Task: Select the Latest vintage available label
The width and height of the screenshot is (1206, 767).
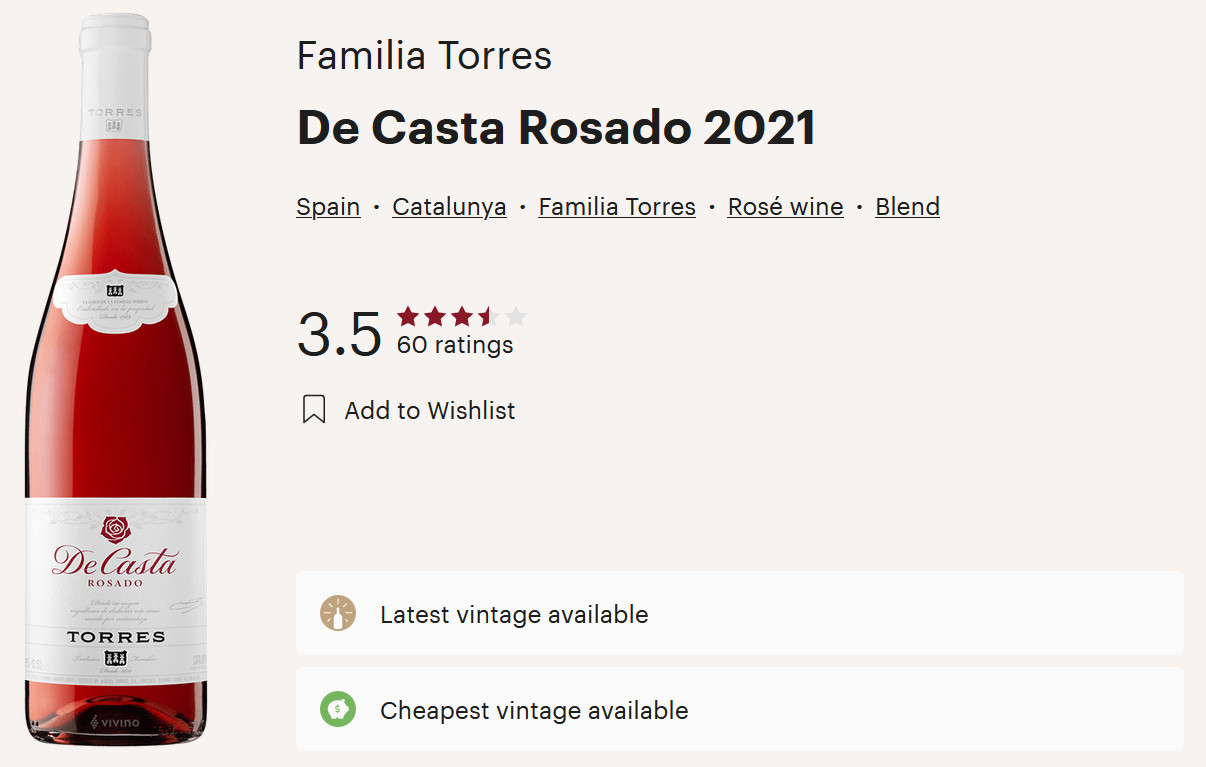Action: tap(514, 614)
